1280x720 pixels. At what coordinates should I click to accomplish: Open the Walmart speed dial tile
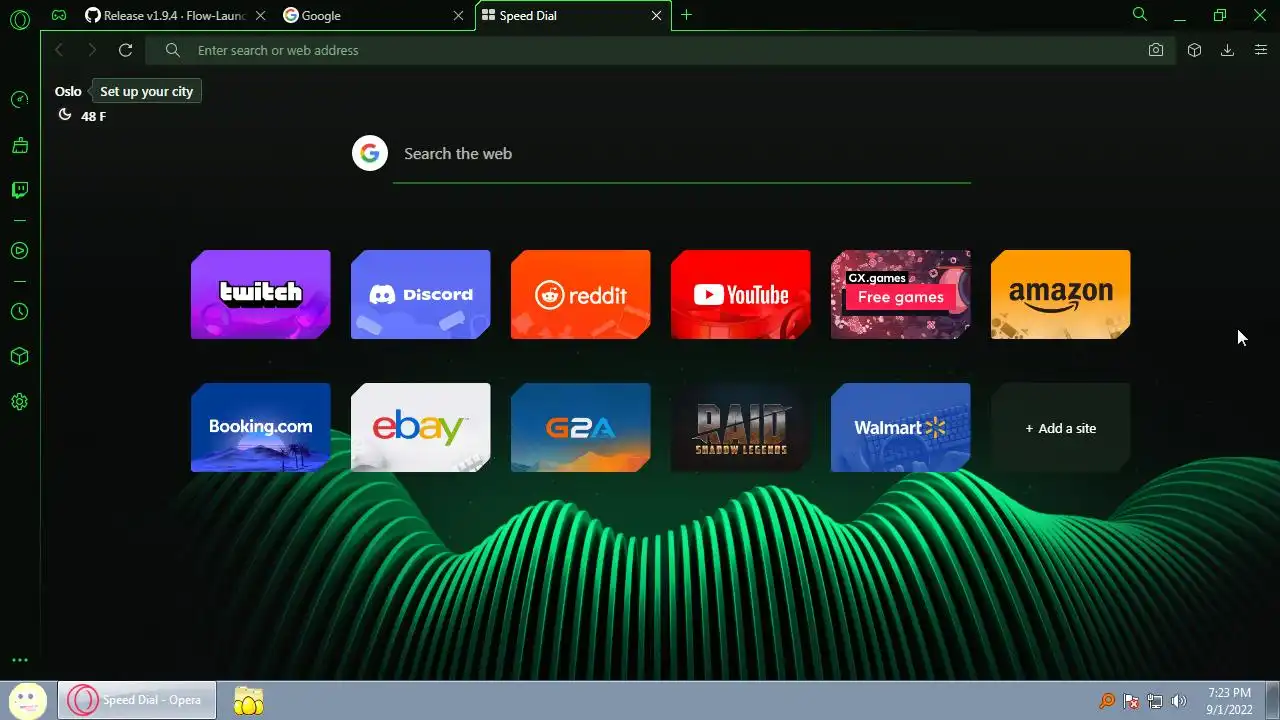pos(900,427)
